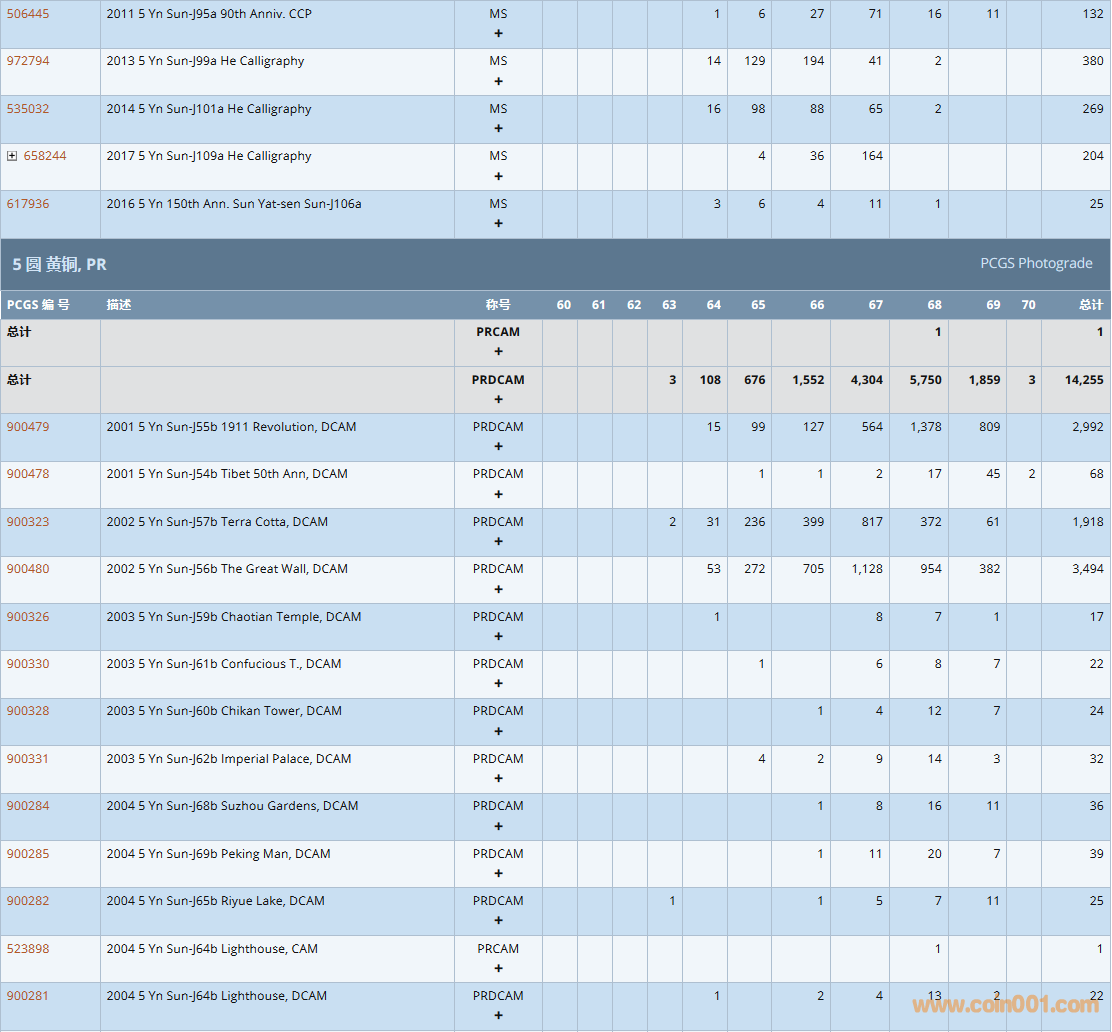Open the PCGS Photograde link

pos(1036,263)
